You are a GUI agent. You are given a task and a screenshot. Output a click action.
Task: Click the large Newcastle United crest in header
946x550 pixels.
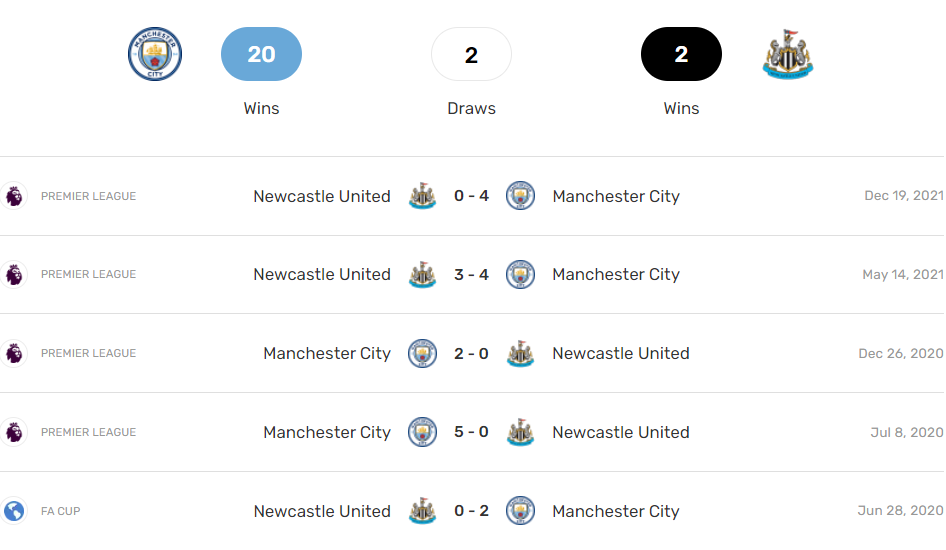[788, 54]
